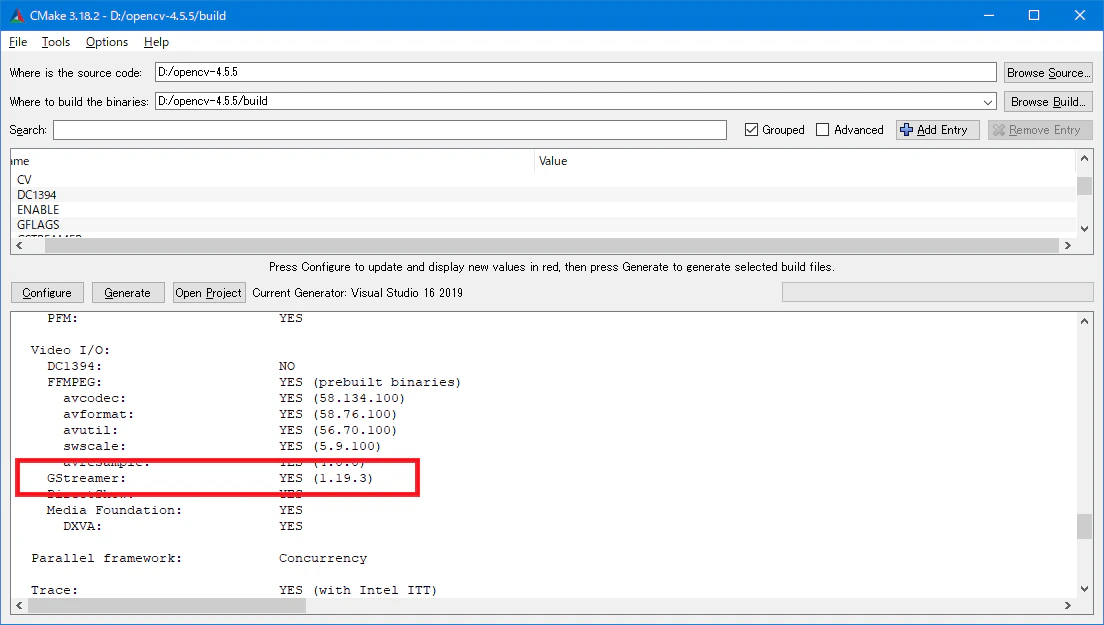
Task: Focus the source code path field
Action: point(575,72)
